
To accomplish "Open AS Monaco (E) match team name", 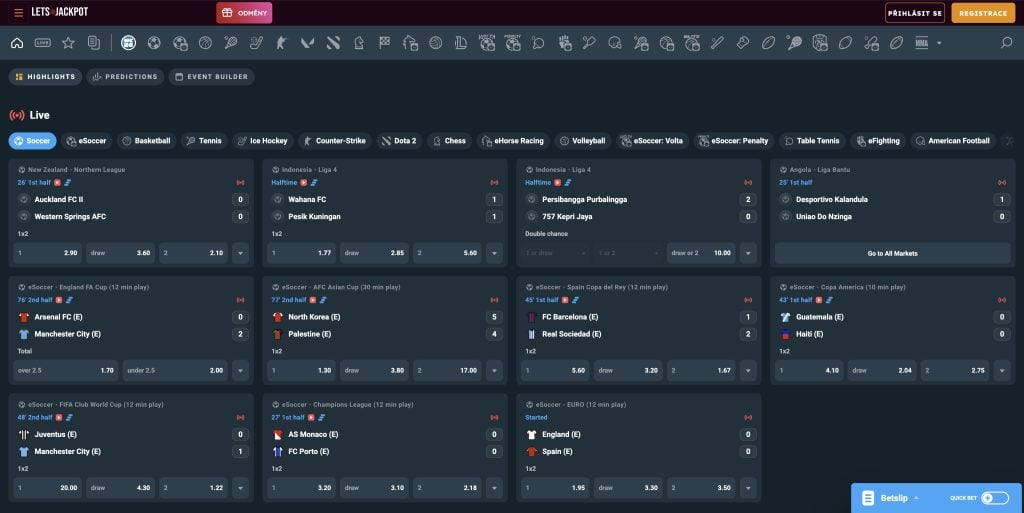I will coord(313,435).
